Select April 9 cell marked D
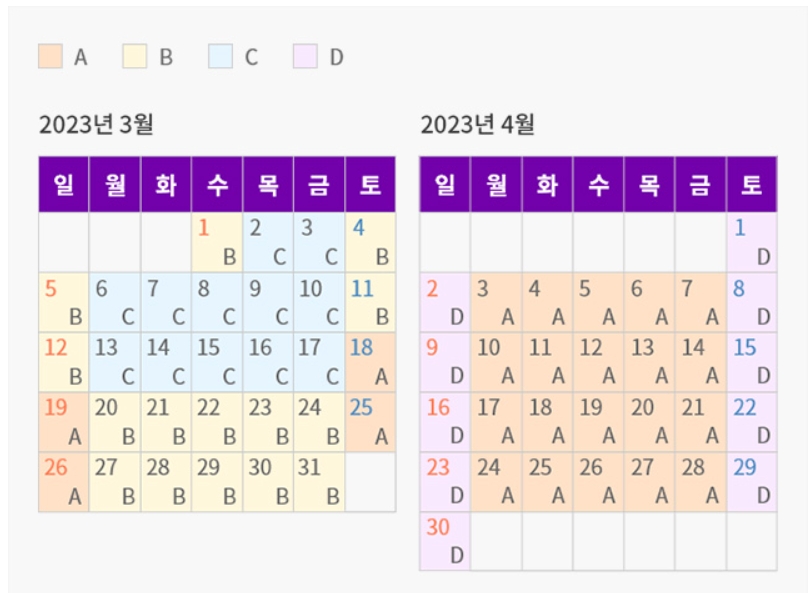The width and height of the screenshot is (811, 593). [x=445, y=362]
